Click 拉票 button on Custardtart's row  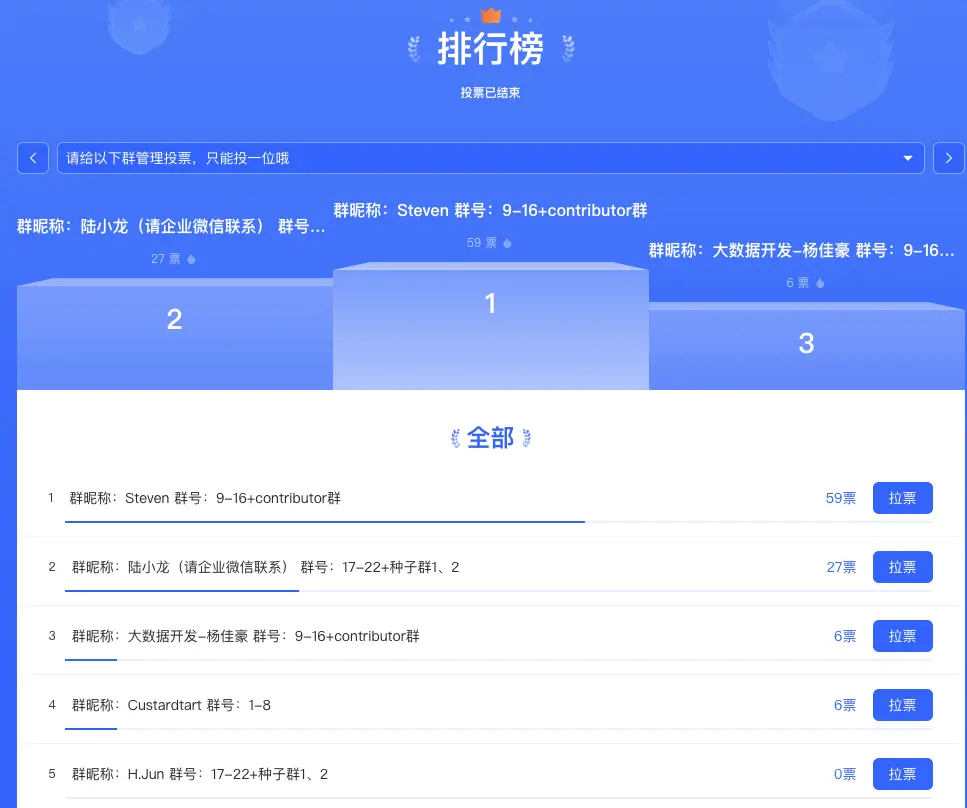[902, 705]
